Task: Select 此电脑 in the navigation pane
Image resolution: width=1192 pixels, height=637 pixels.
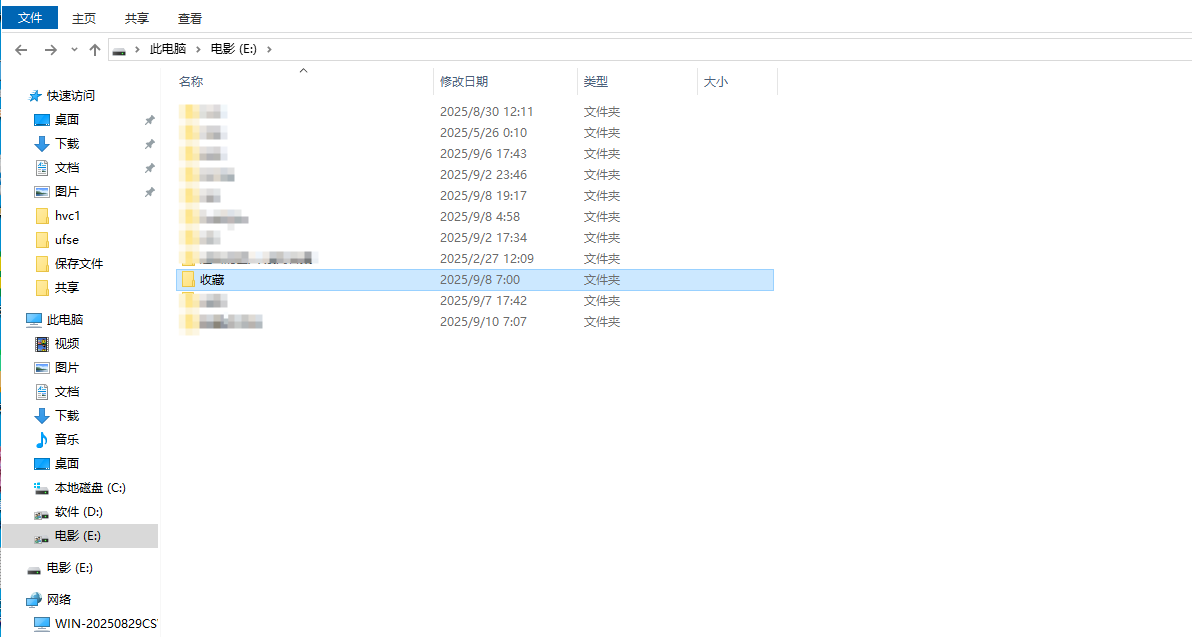Action: pos(65,319)
